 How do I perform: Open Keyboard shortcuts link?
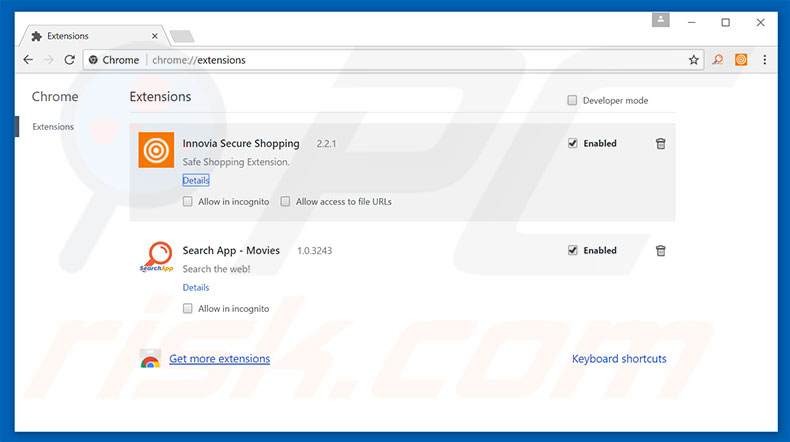tap(619, 358)
